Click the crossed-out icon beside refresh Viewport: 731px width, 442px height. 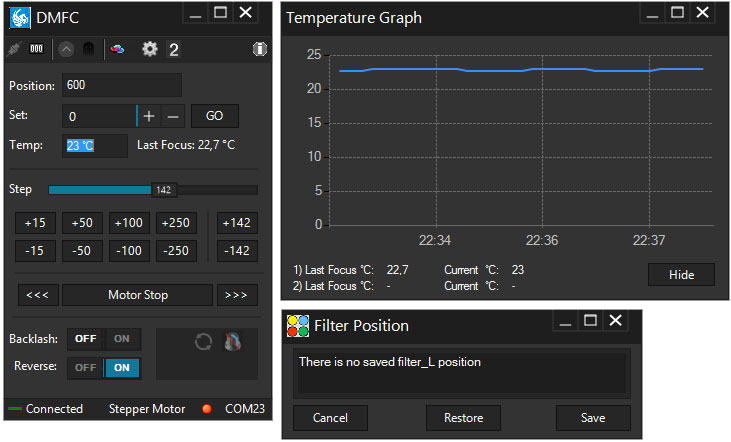click(232, 342)
